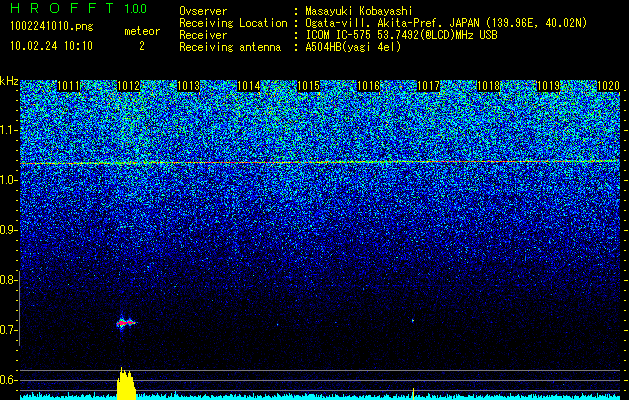Click the 1016 time marker
Screen dimensions: 629x400
tap(368, 86)
